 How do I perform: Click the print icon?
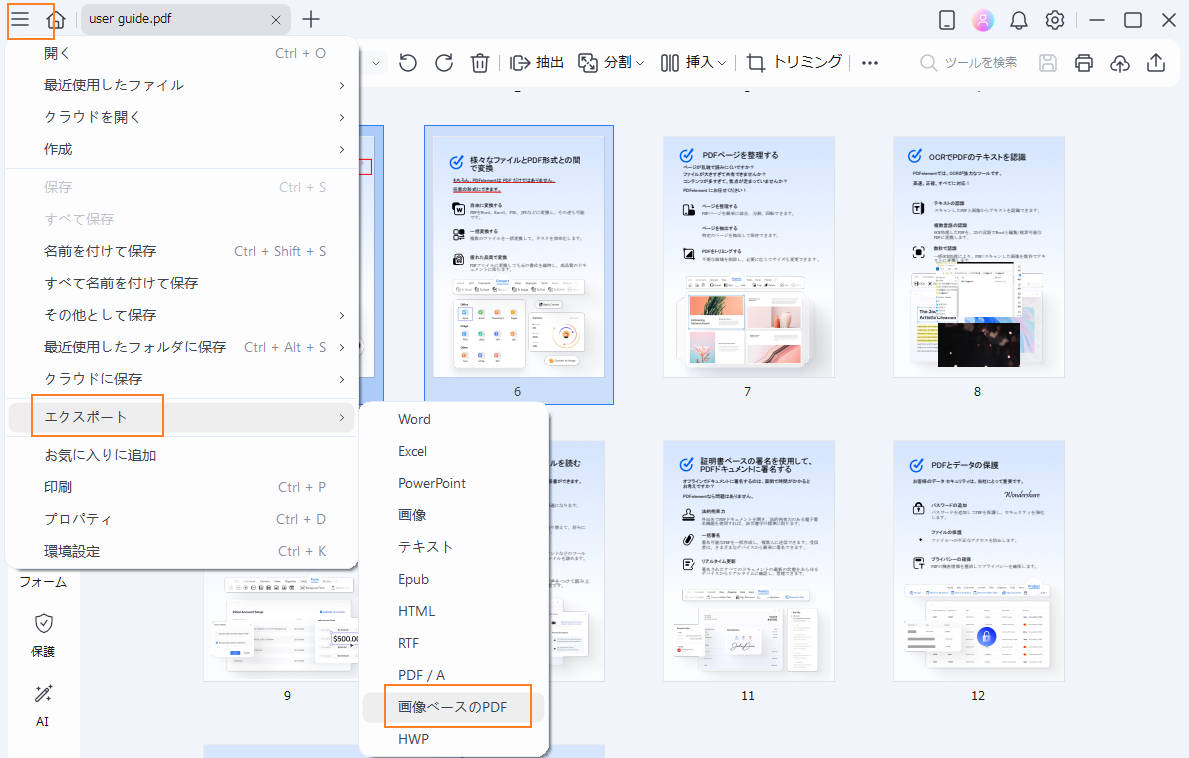[1084, 62]
